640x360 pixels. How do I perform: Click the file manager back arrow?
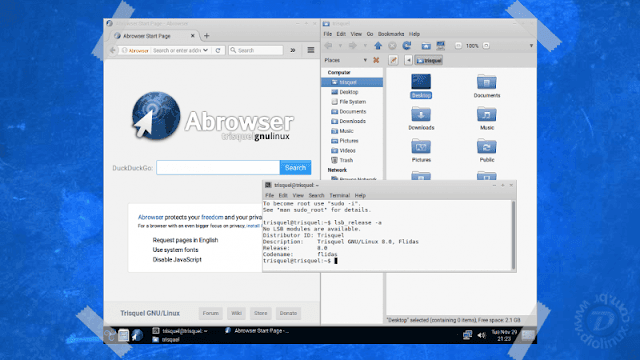[x=328, y=46]
